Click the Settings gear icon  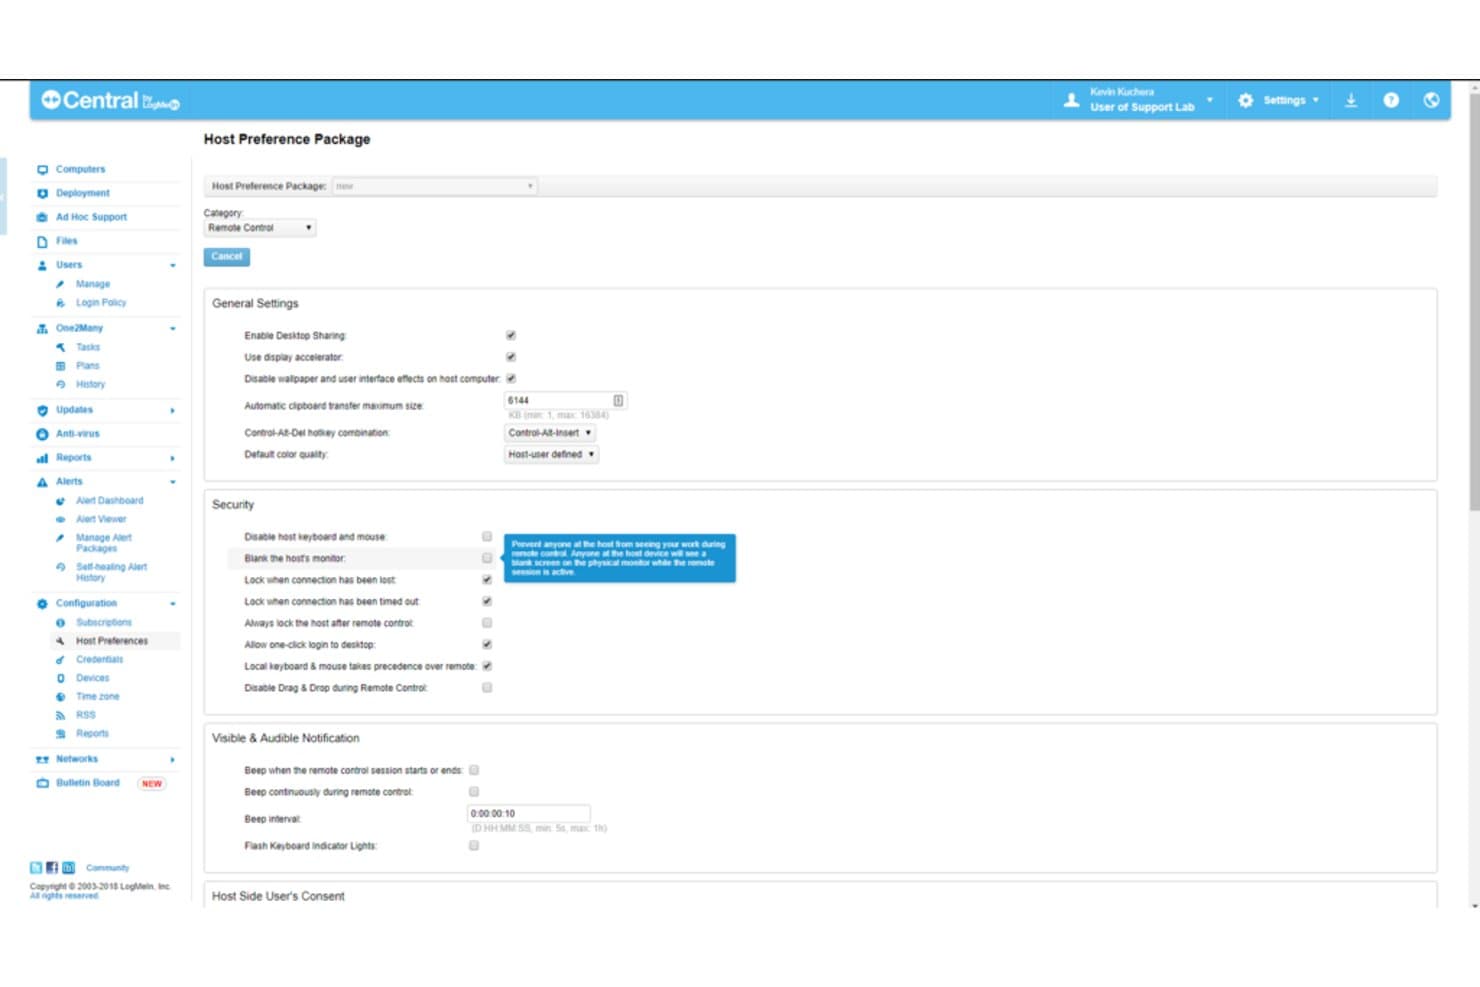click(x=1245, y=100)
